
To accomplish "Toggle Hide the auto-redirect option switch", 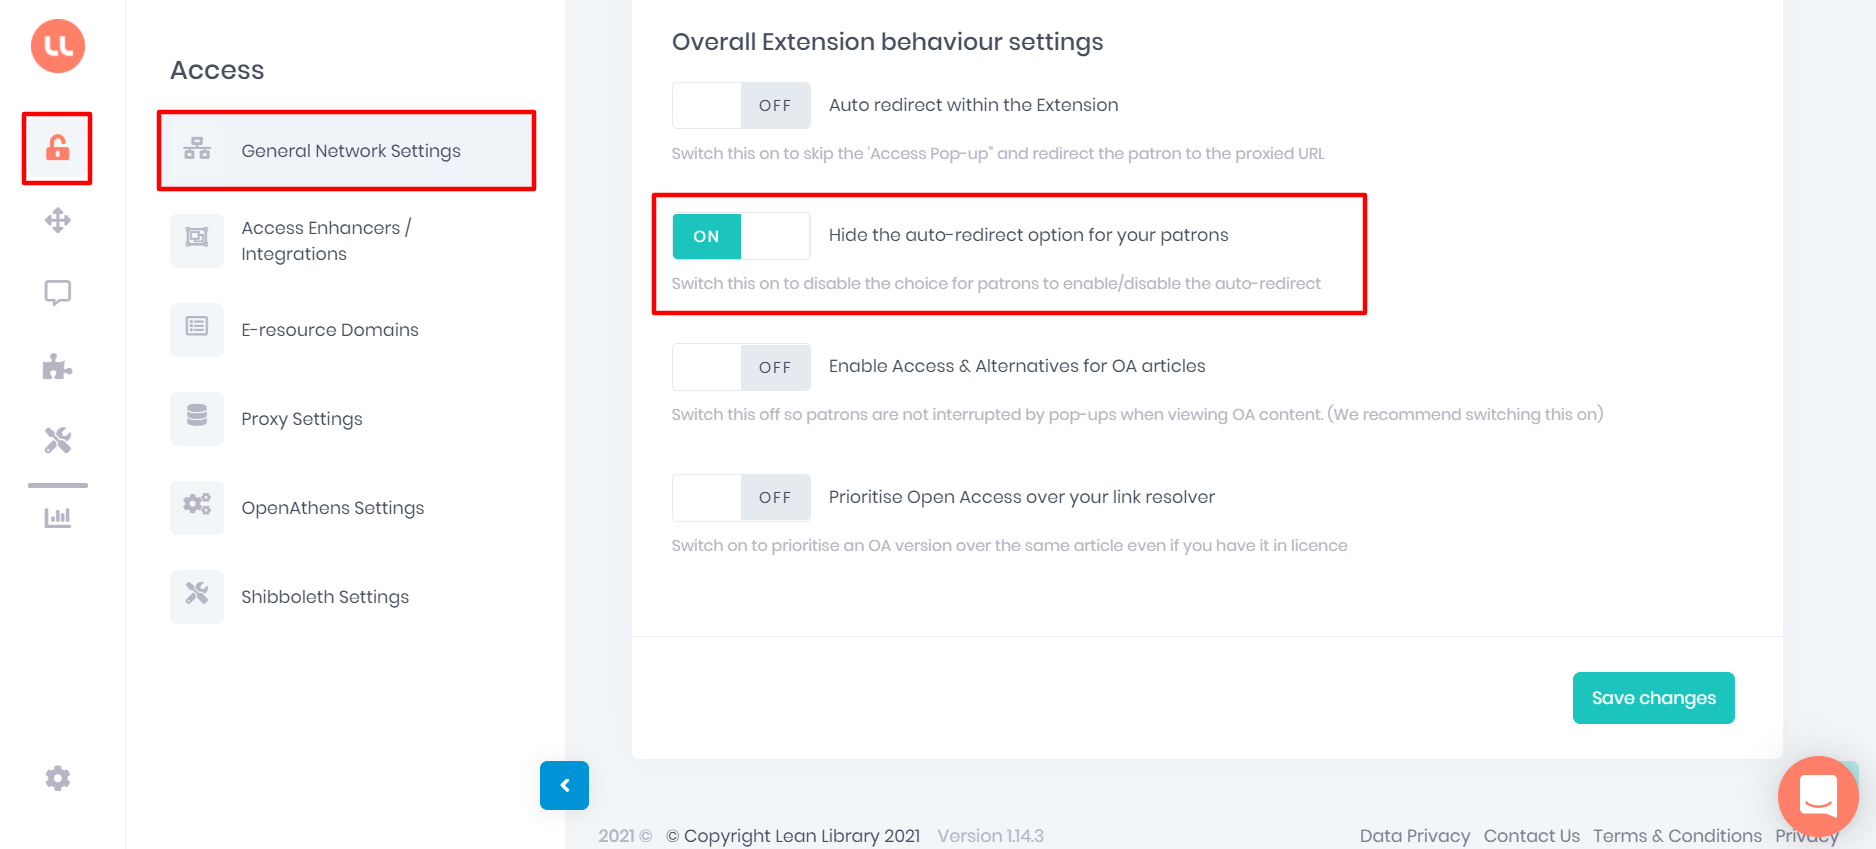I will coord(741,236).
